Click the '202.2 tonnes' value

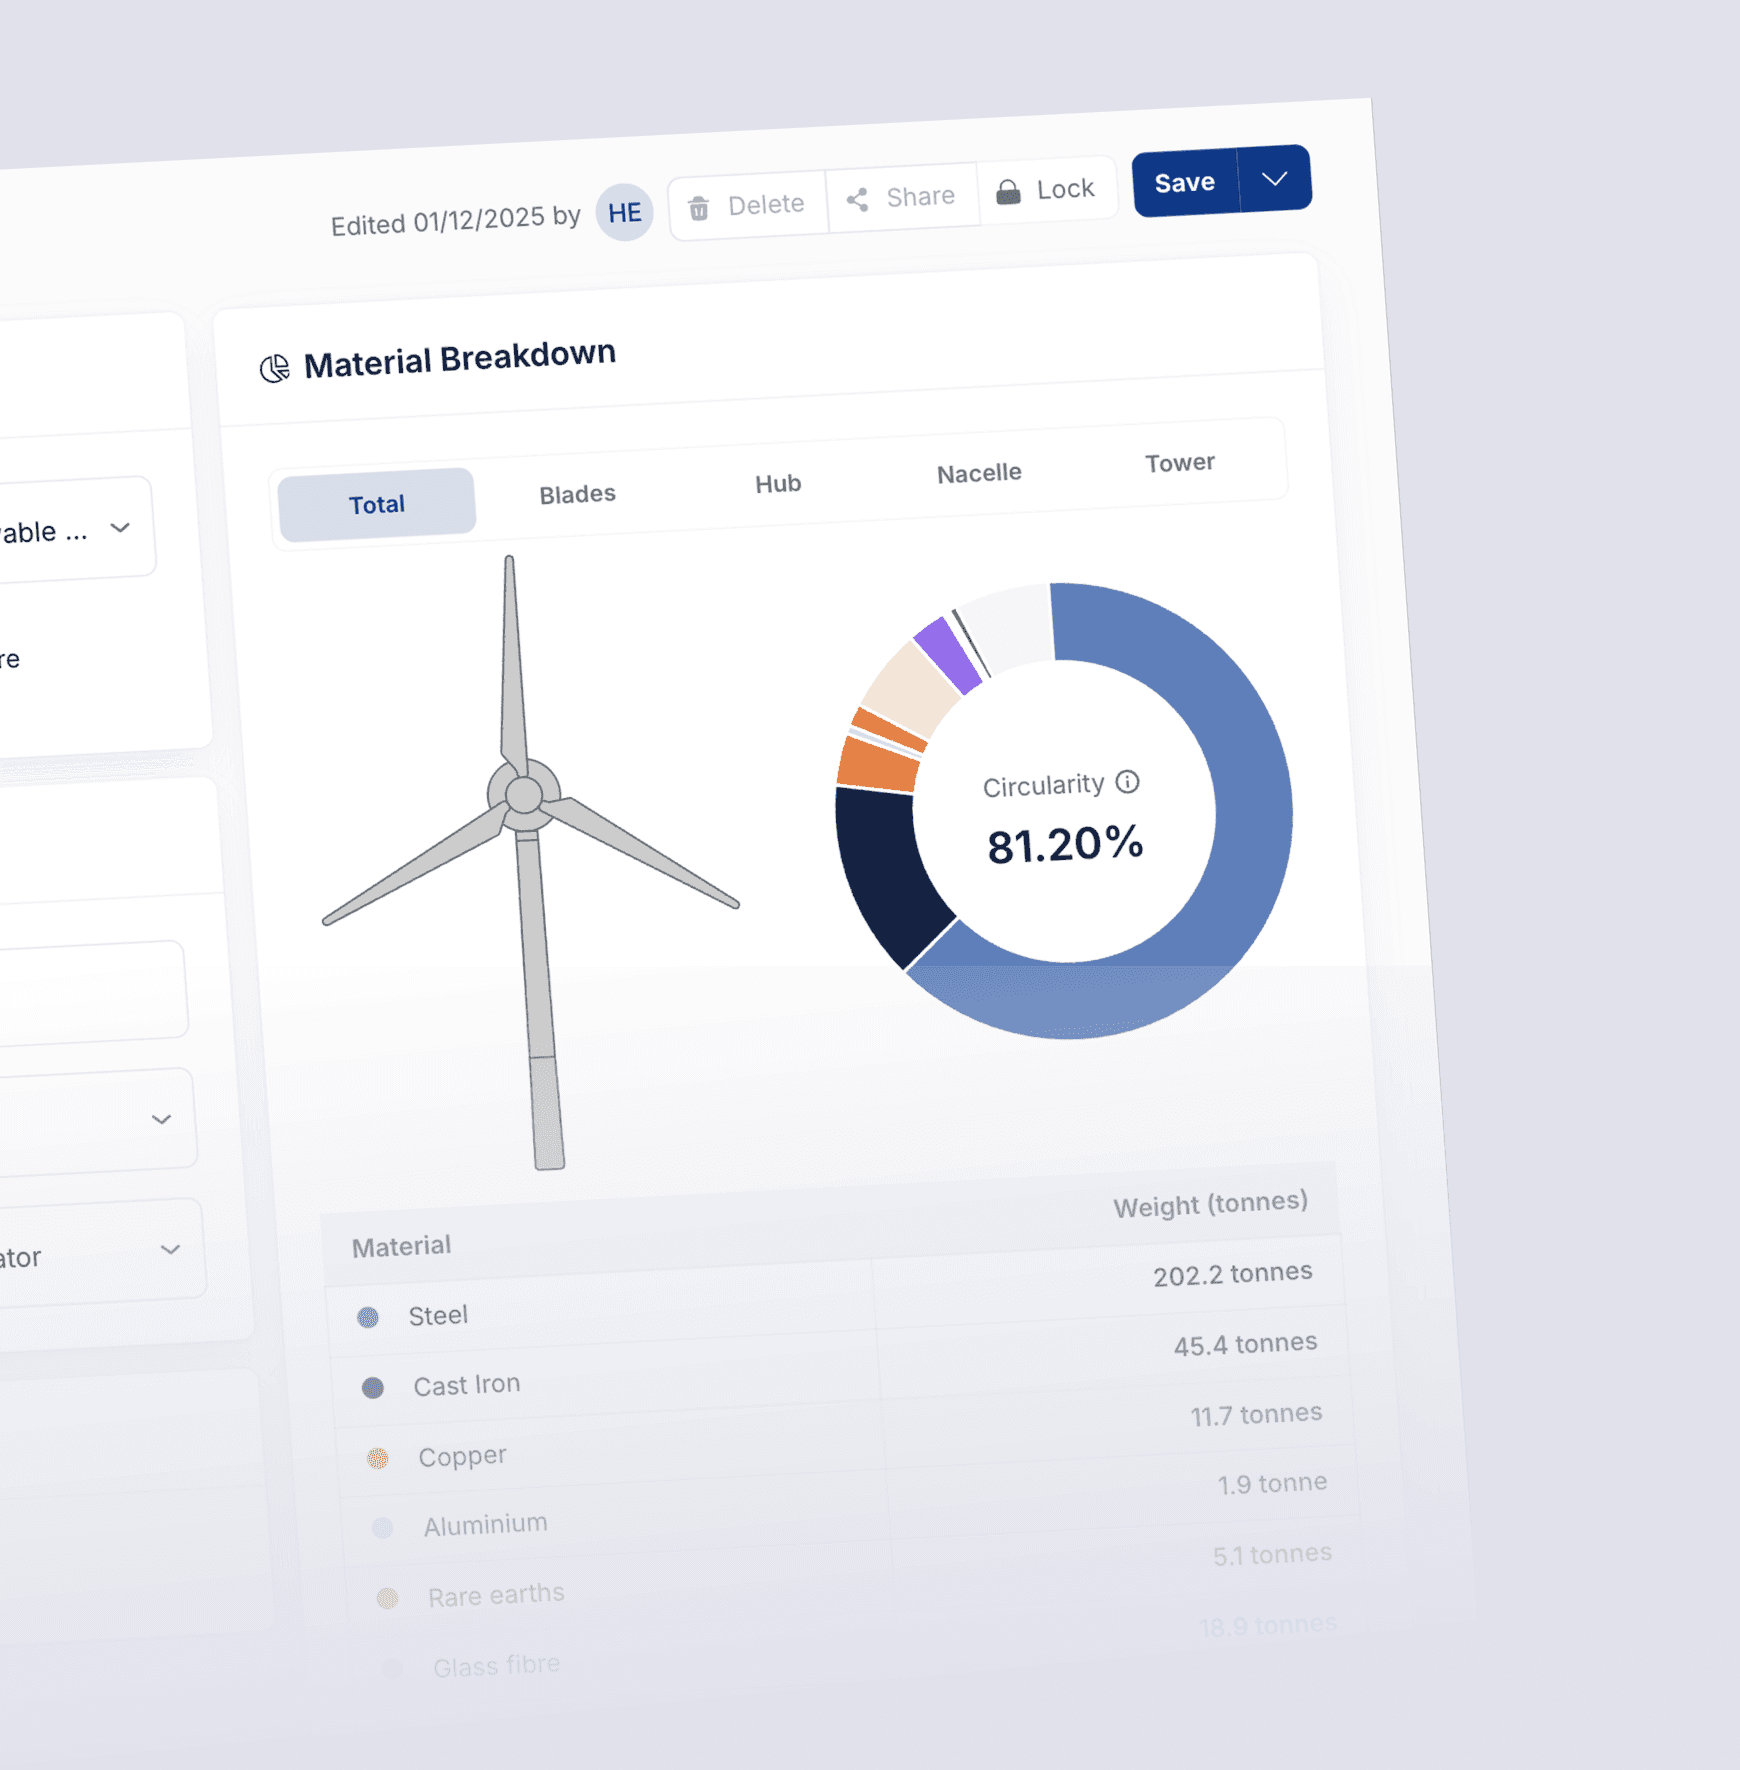1233,1274
